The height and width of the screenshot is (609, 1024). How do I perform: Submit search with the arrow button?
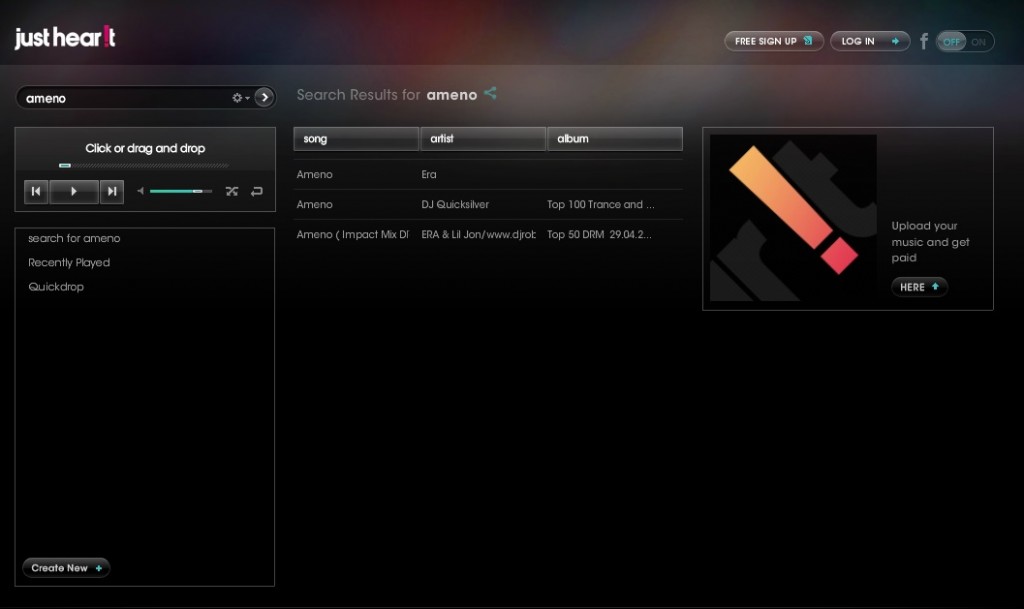point(264,97)
